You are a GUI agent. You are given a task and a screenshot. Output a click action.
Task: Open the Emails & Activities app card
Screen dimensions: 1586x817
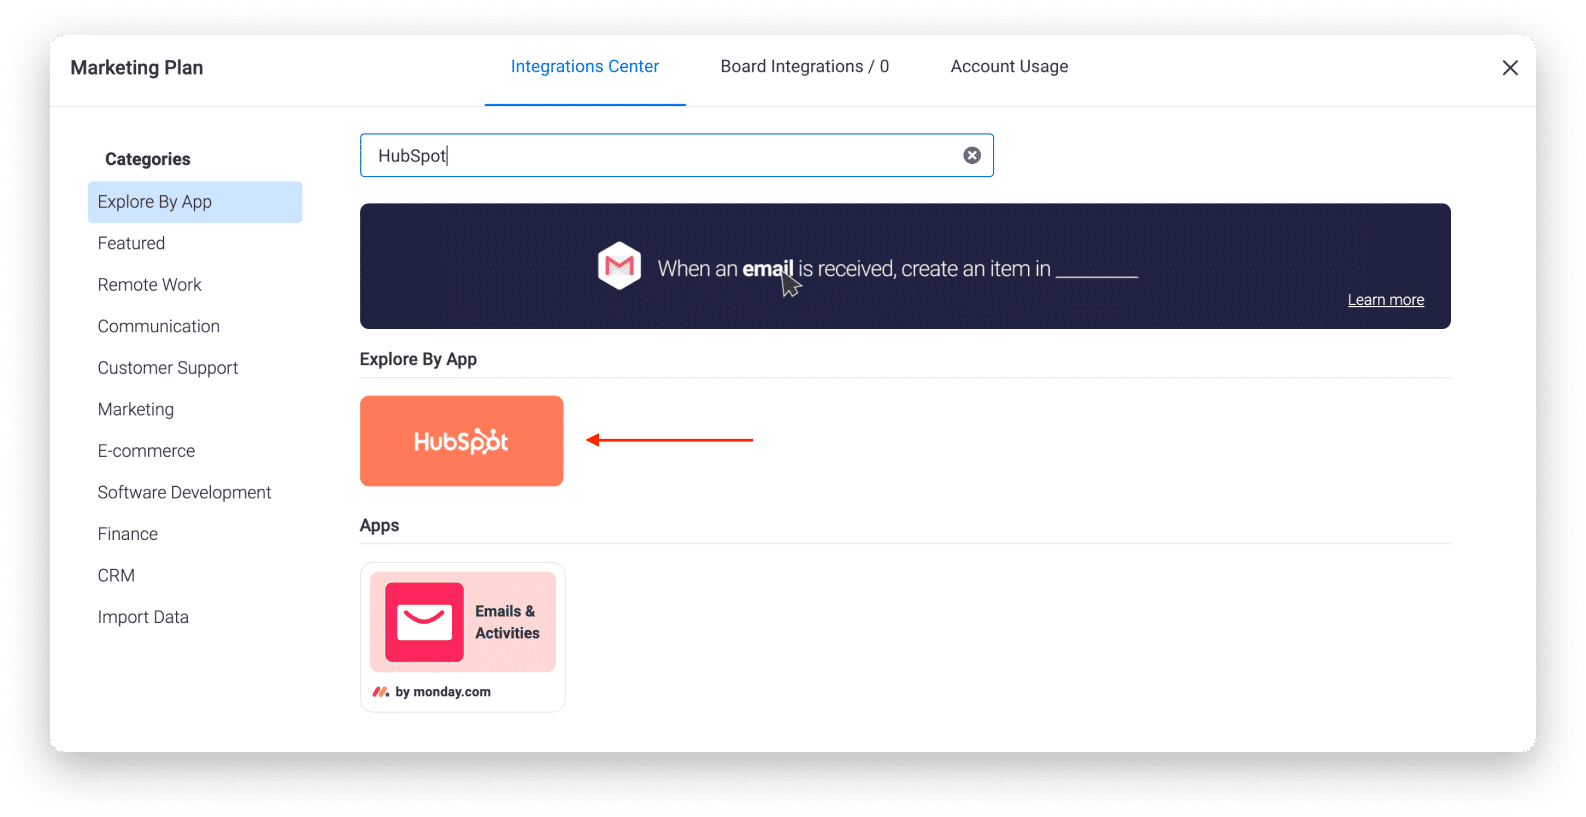tap(463, 637)
